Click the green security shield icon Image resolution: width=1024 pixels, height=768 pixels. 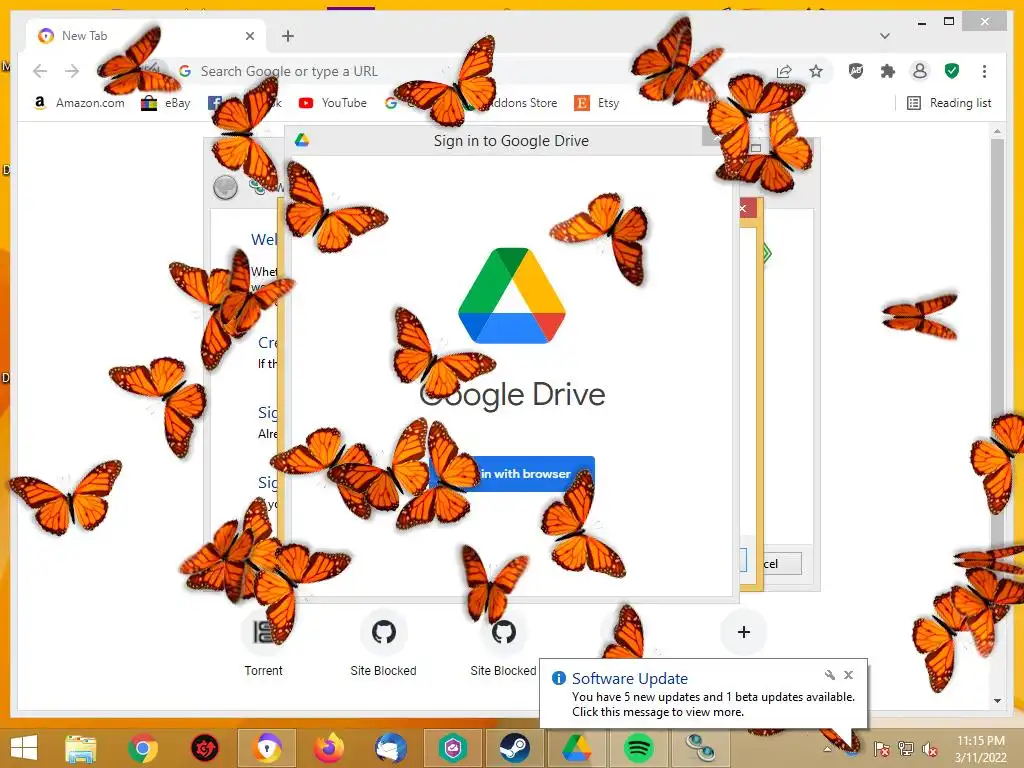click(x=952, y=71)
